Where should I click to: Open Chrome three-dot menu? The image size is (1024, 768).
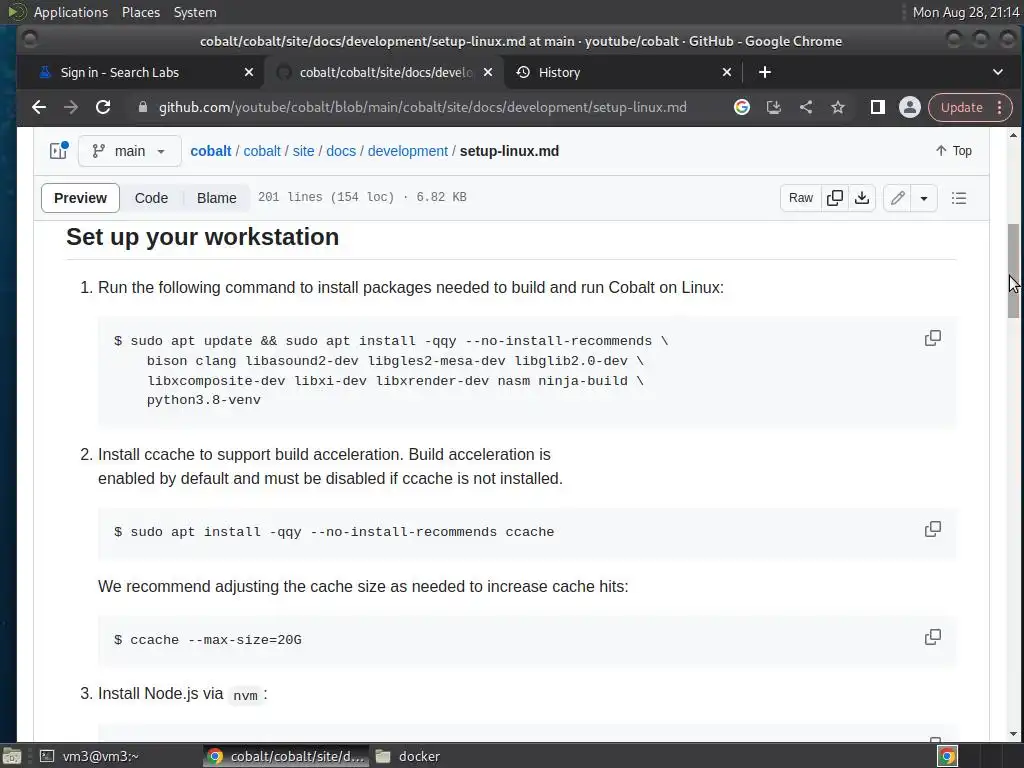click(1000, 107)
